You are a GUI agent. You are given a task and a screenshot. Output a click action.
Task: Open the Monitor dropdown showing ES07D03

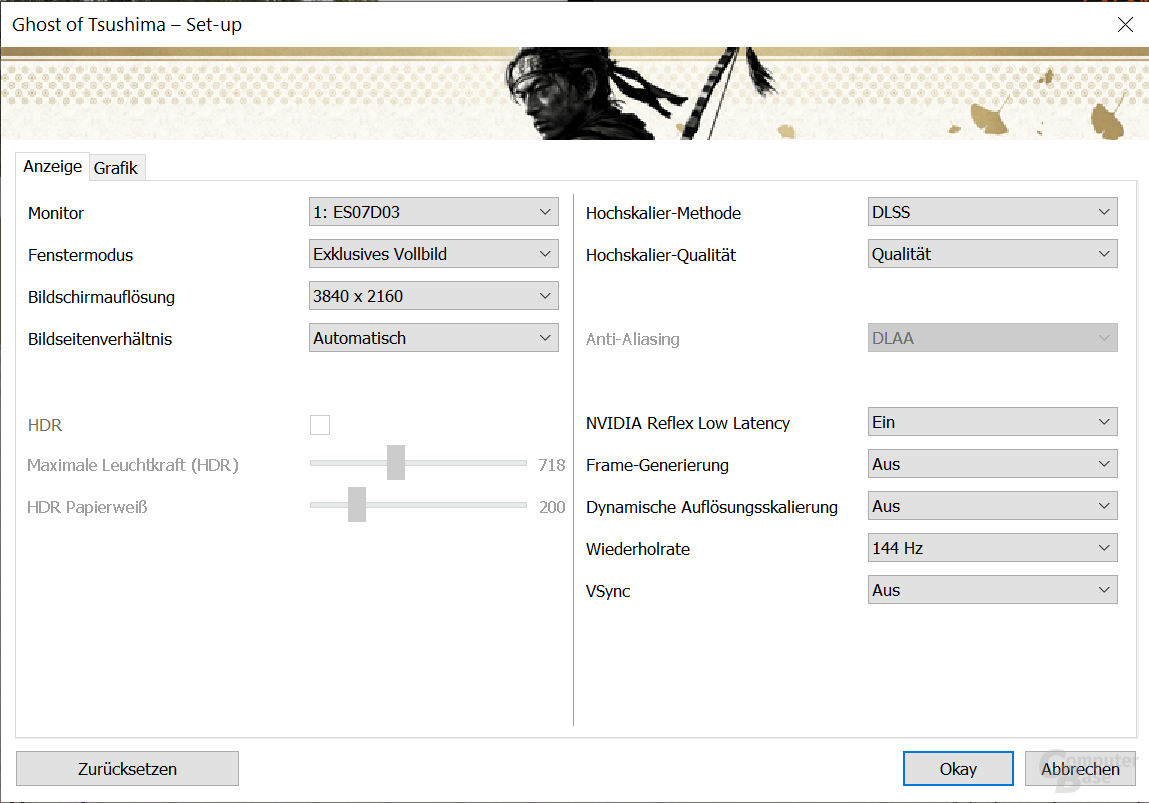[434, 212]
